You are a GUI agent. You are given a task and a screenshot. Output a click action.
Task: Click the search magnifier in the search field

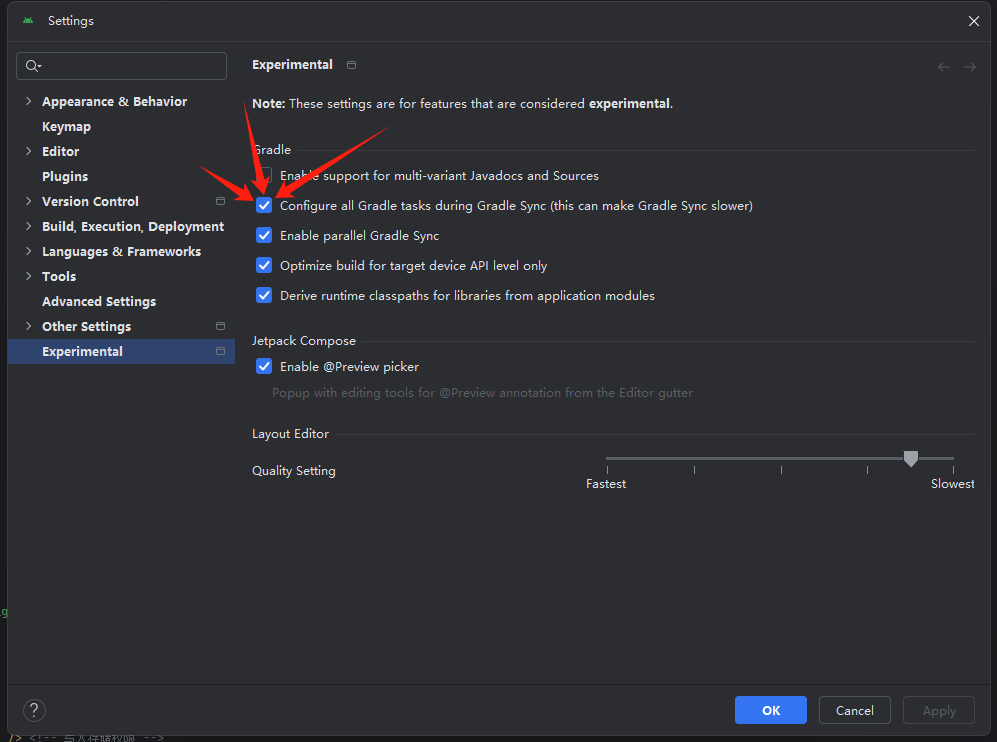tap(33, 65)
